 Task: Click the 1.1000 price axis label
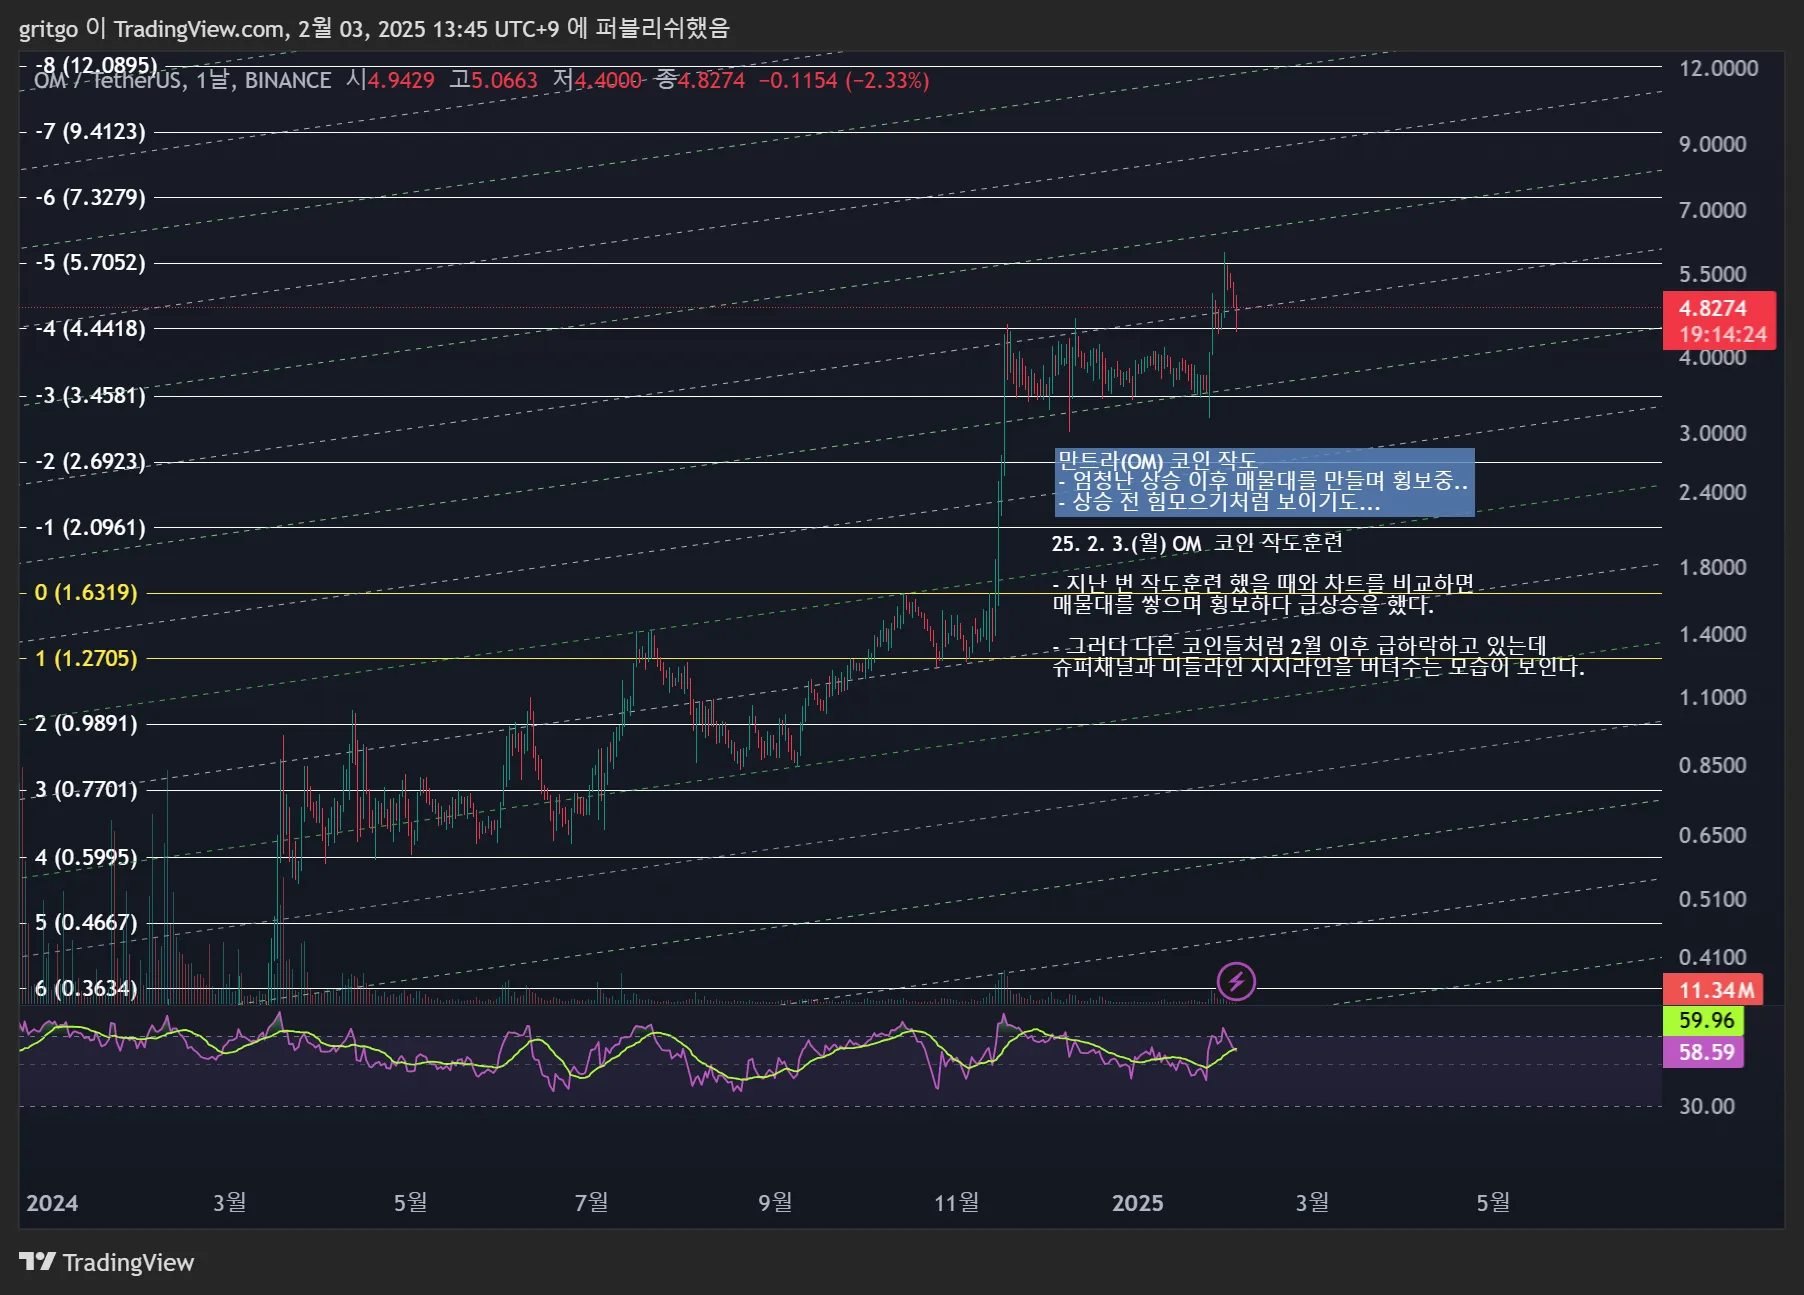click(1712, 697)
